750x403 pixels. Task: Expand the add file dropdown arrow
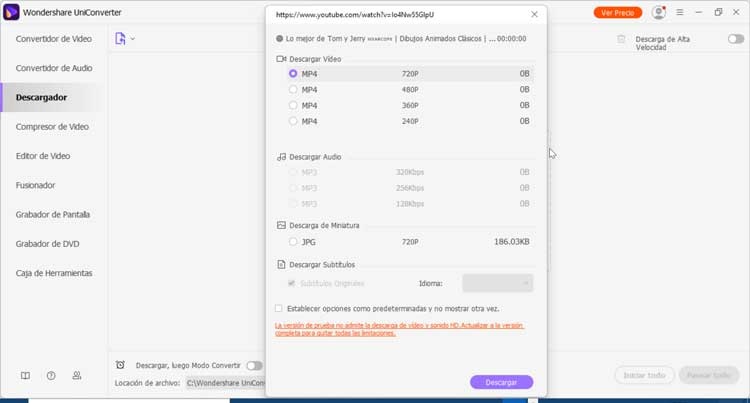pos(132,39)
